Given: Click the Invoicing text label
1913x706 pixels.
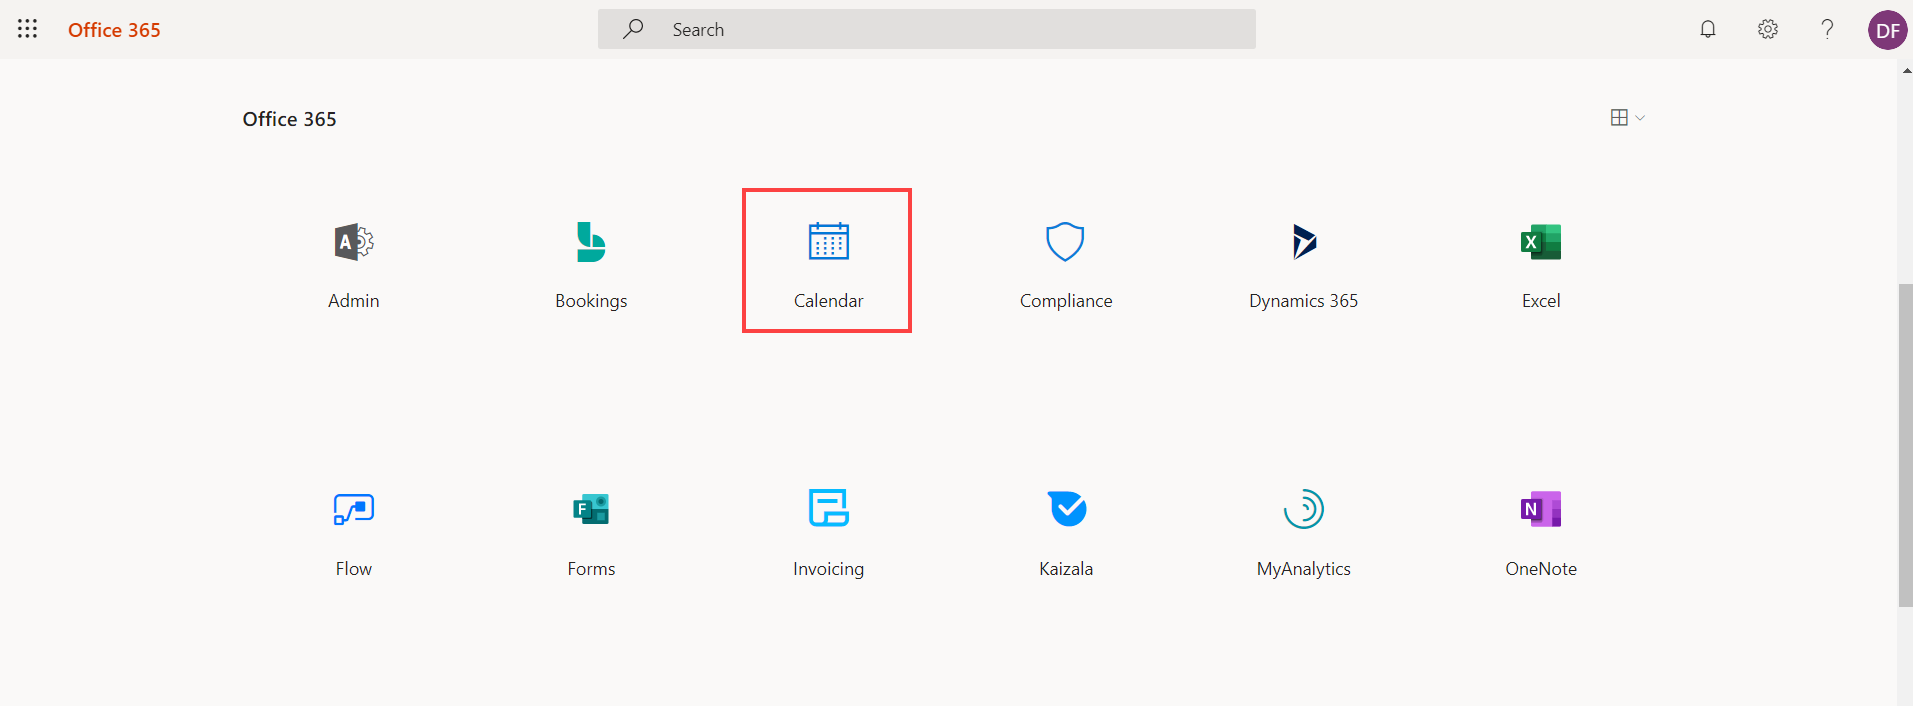Looking at the screenshot, I should click(x=829, y=569).
